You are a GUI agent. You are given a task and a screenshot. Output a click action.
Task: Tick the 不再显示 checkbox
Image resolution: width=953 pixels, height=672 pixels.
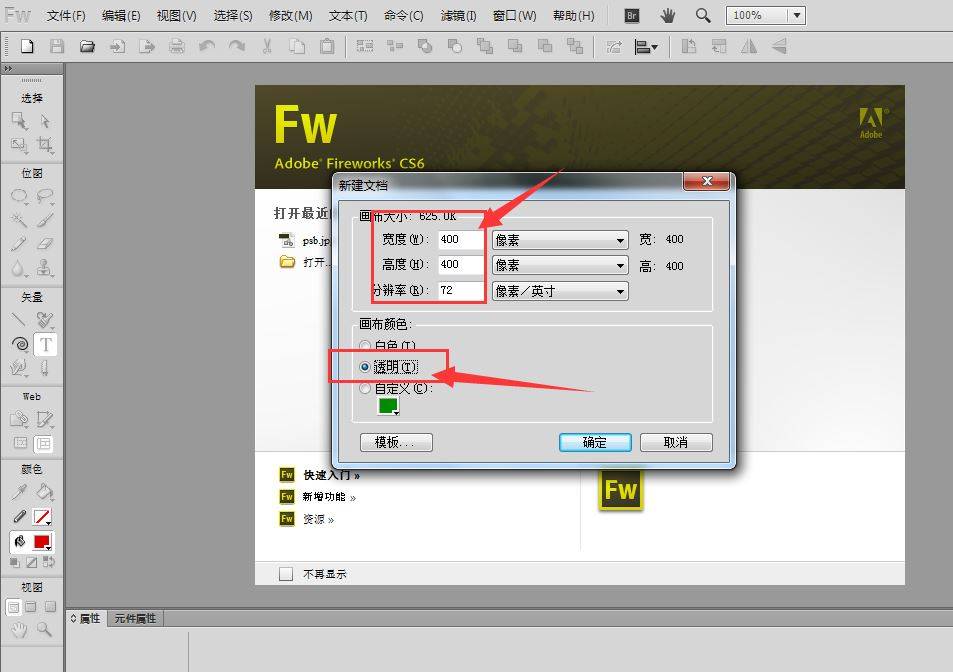[x=286, y=574]
